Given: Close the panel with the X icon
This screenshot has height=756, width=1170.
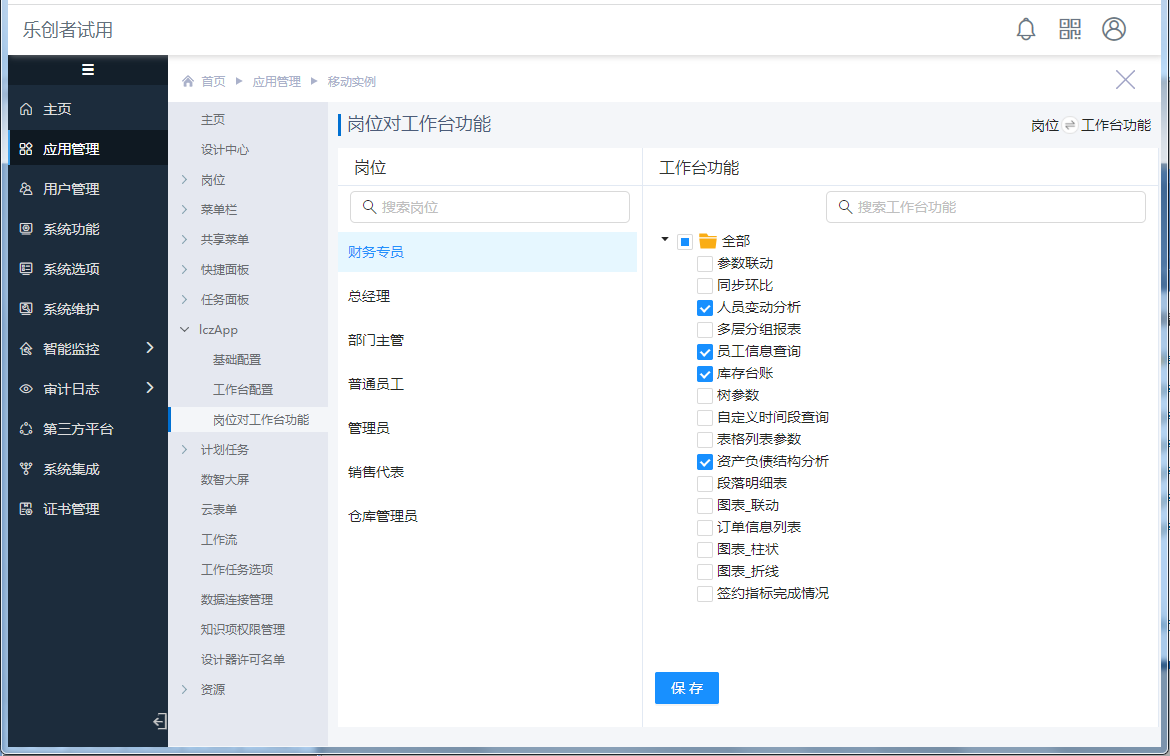Looking at the screenshot, I should 1125,80.
